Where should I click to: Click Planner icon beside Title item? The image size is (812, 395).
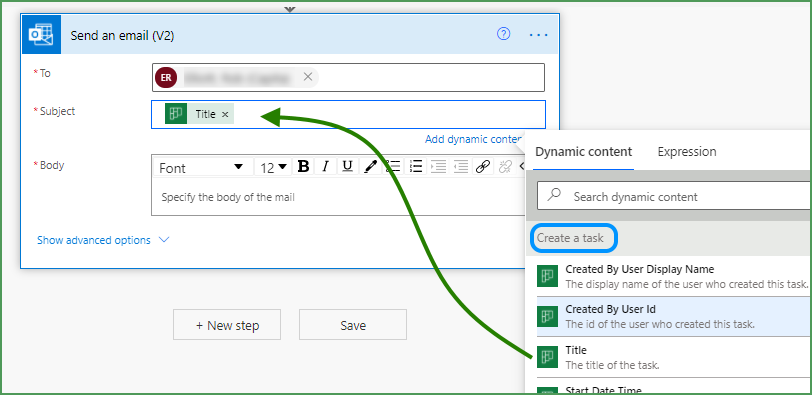547,357
